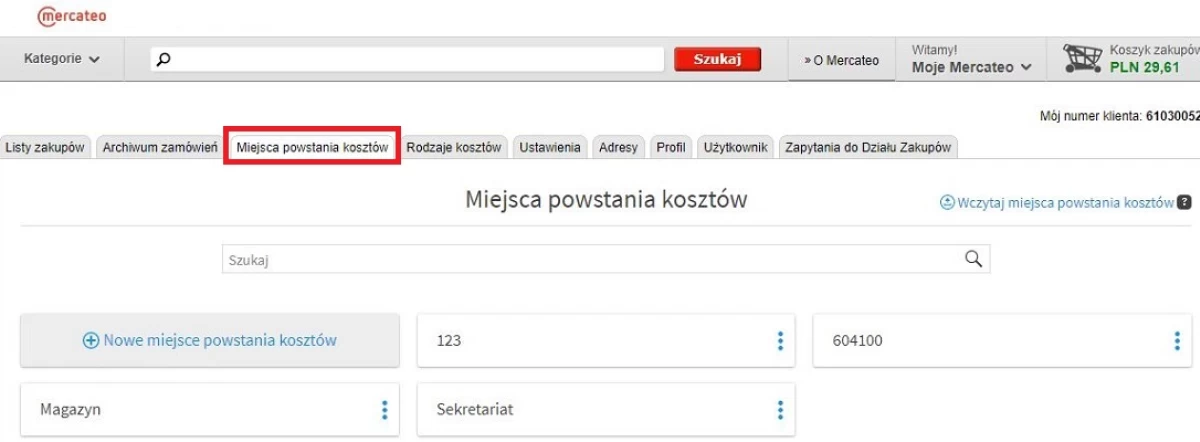This screenshot has width=1200, height=442.
Task: Open the Zapytania do Działu Zakupów tab
Action: [x=867, y=148]
